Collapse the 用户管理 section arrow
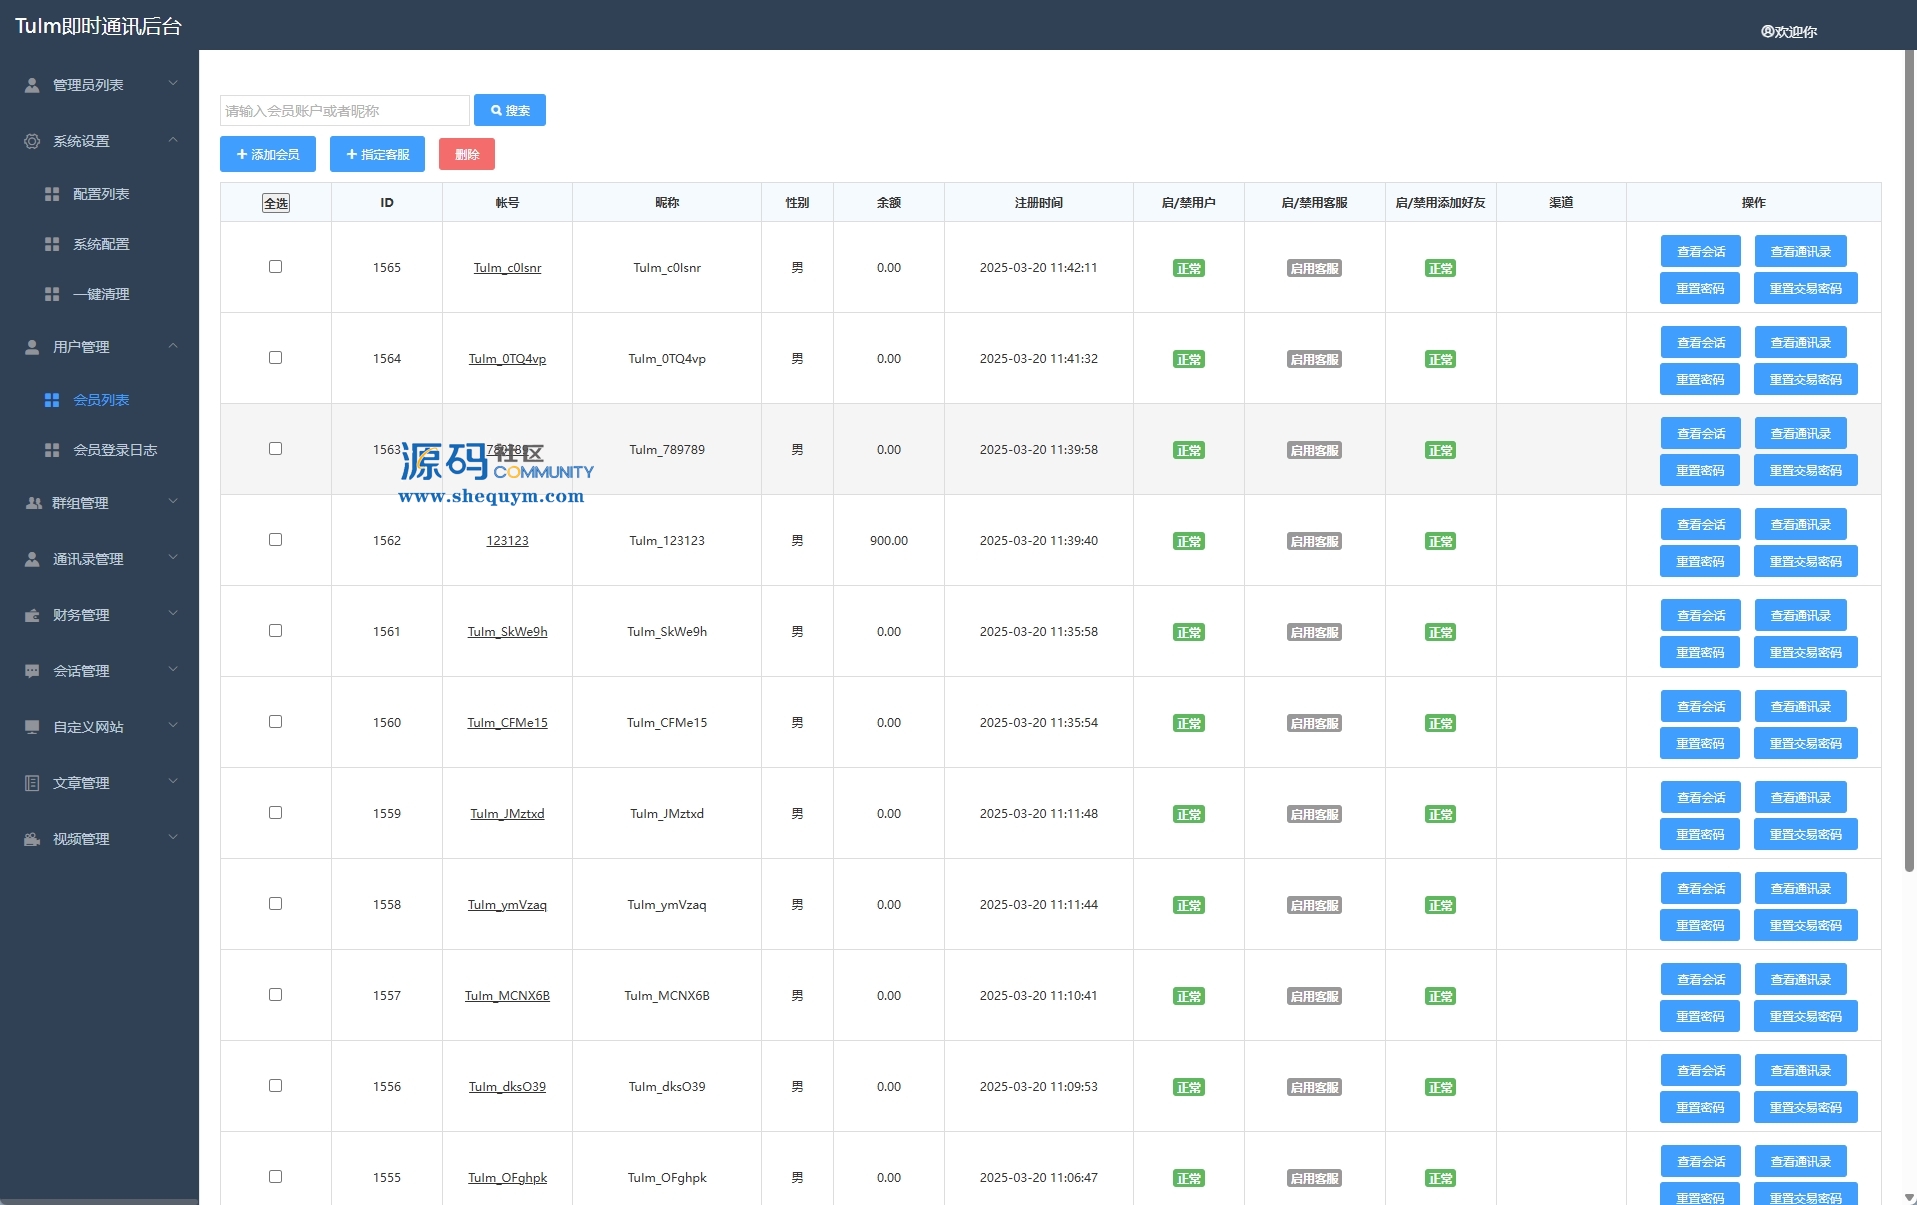 click(173, 346)
